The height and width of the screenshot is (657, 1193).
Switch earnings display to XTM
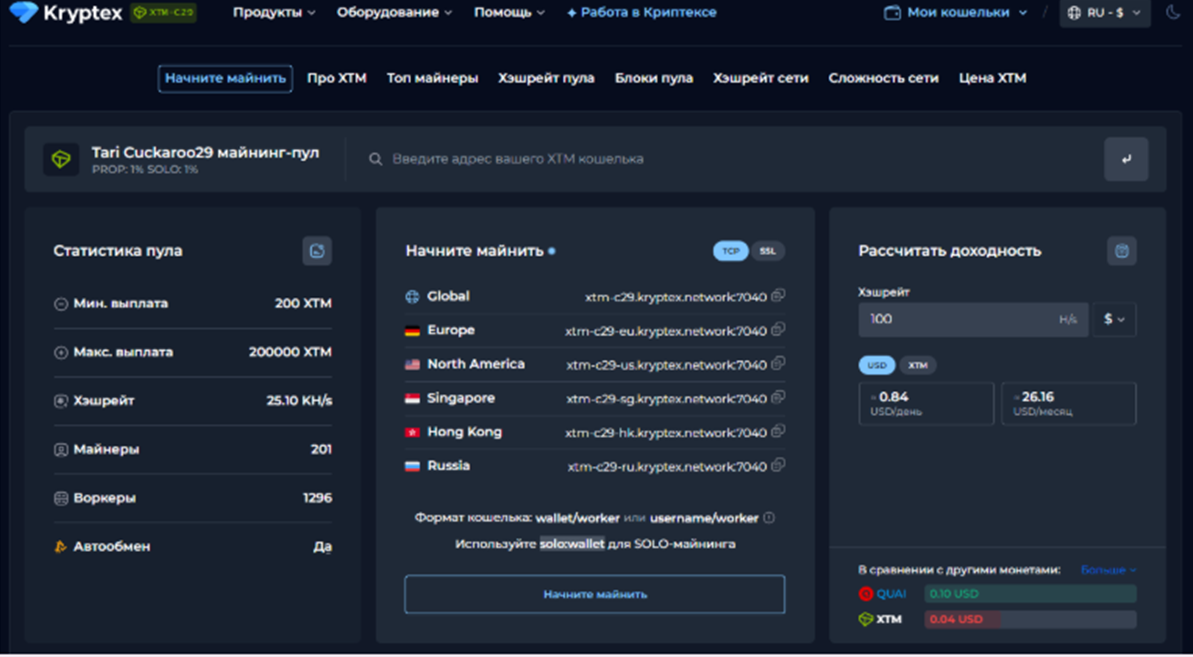[x=917, y=365]
